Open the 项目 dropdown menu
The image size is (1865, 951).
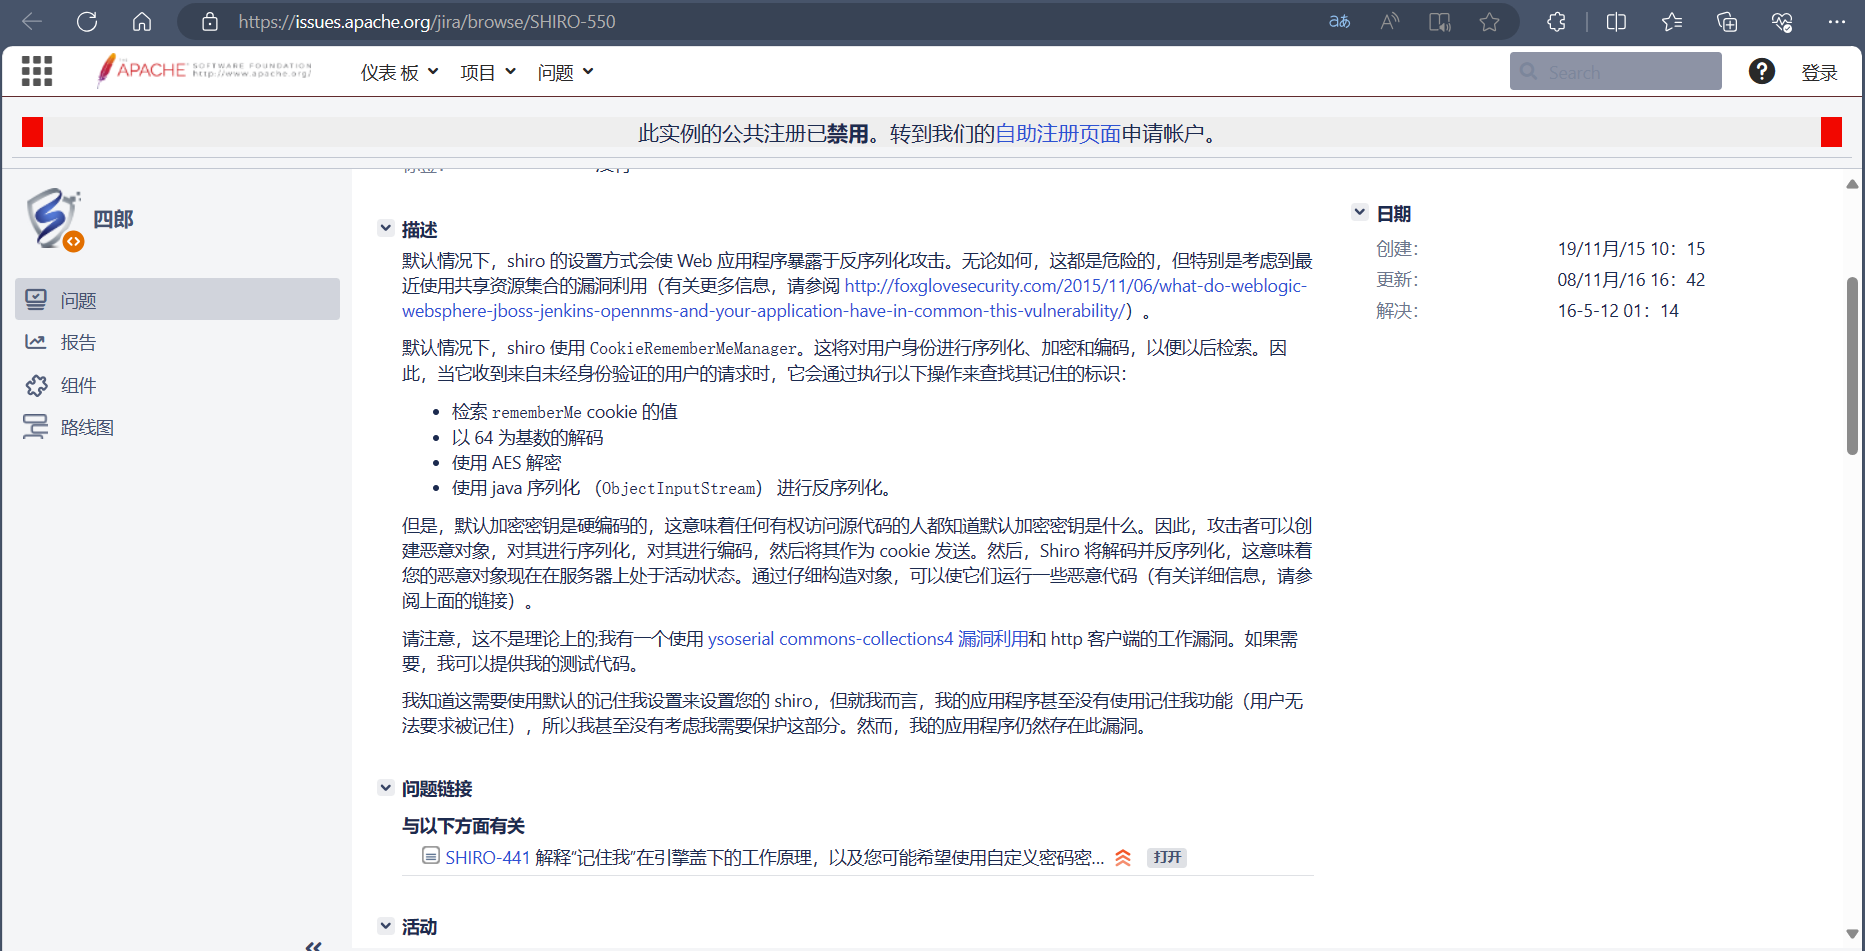488,72
